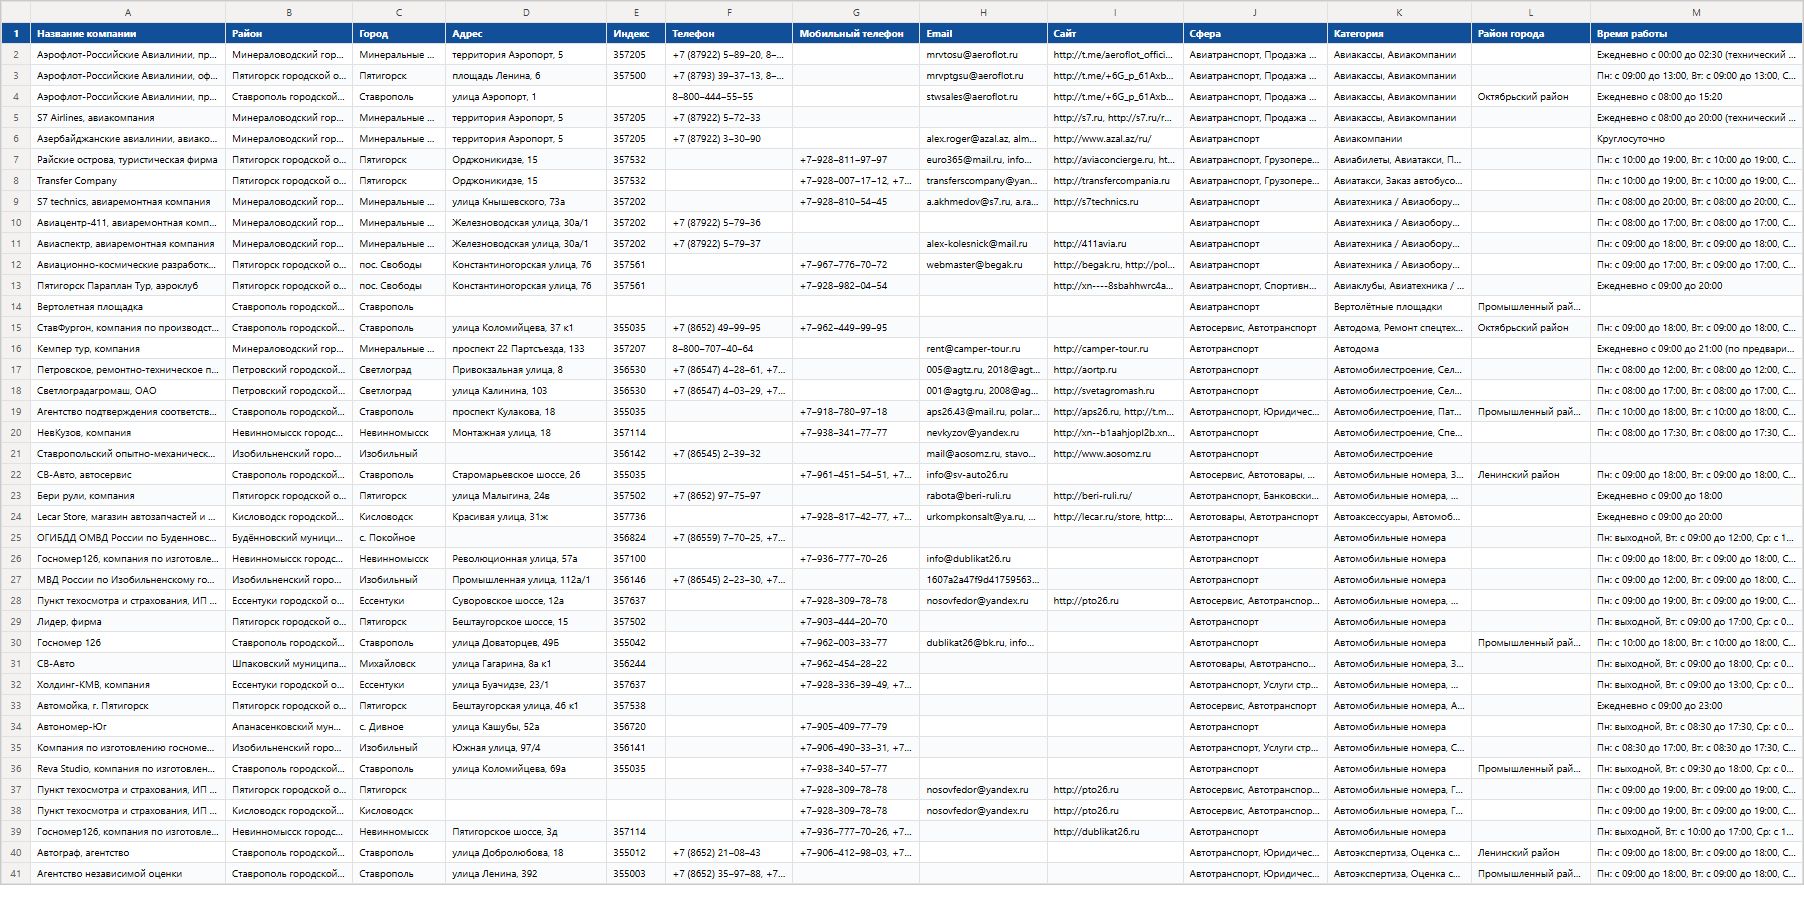
Task: Select address 'улица Кашубы, 52а'
Action: pos(526,727)
